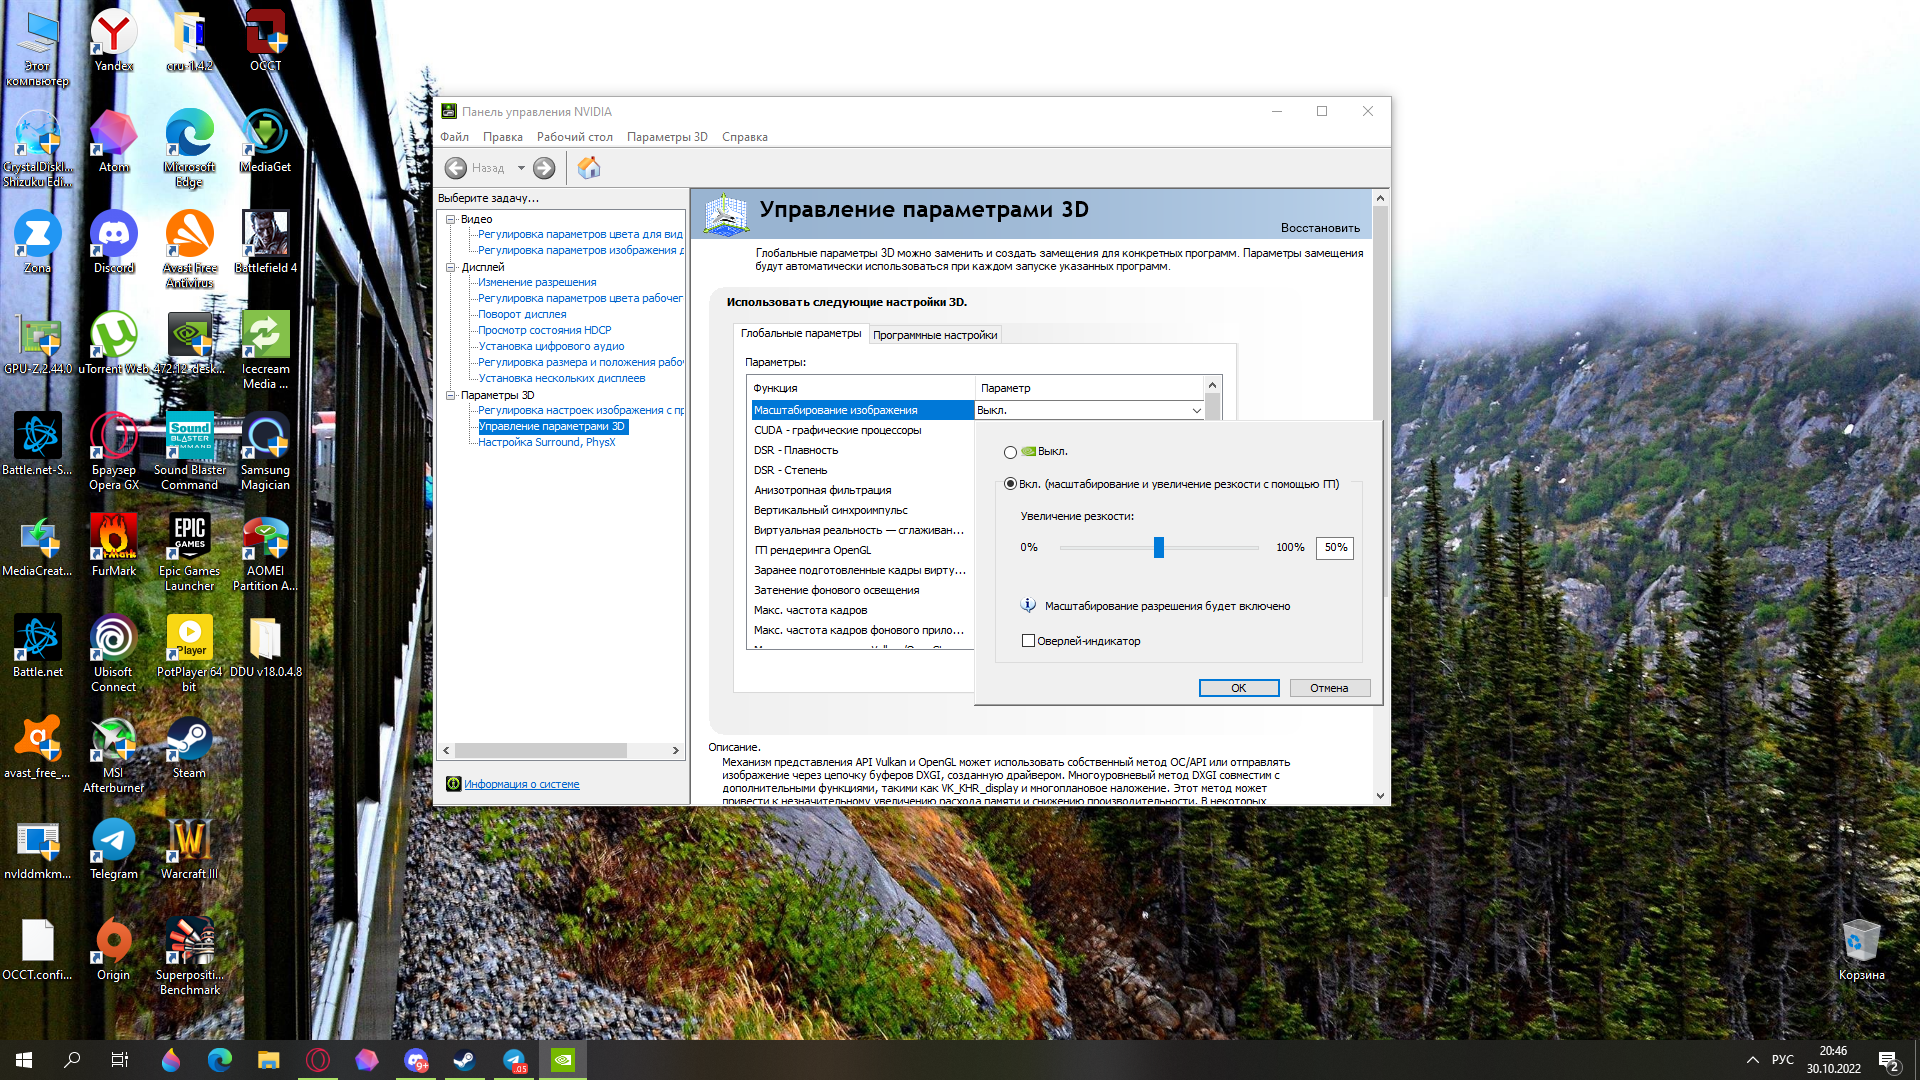This screenshot has width=1920, height=1080.
Task: Select the 'Выкл.' radio button
Action: point(1010,452)
